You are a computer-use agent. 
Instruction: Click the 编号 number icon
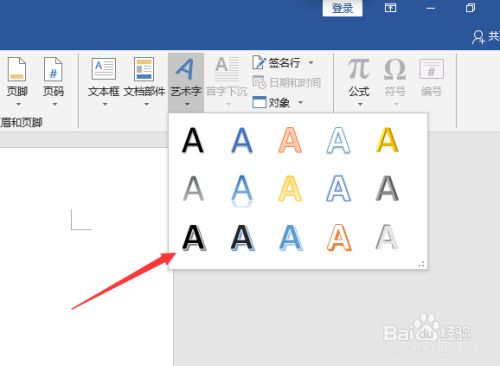coord(431,69)
